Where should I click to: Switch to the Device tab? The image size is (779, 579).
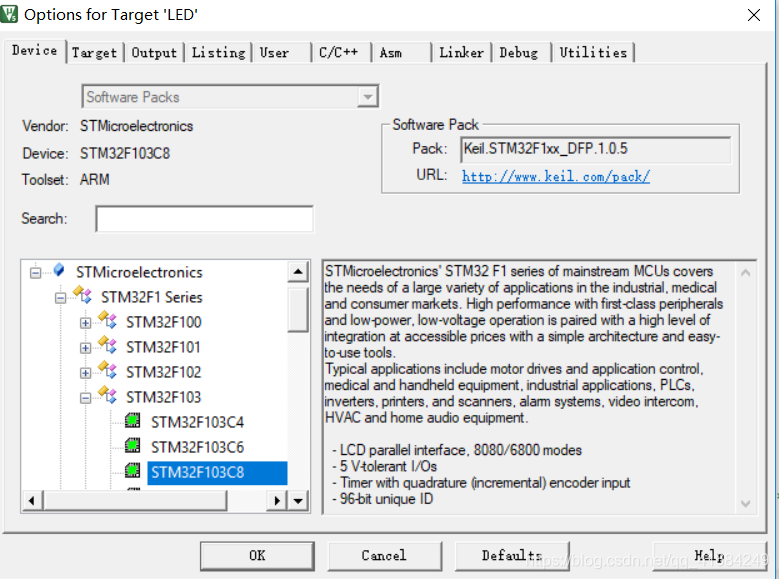tap(34, 51)
